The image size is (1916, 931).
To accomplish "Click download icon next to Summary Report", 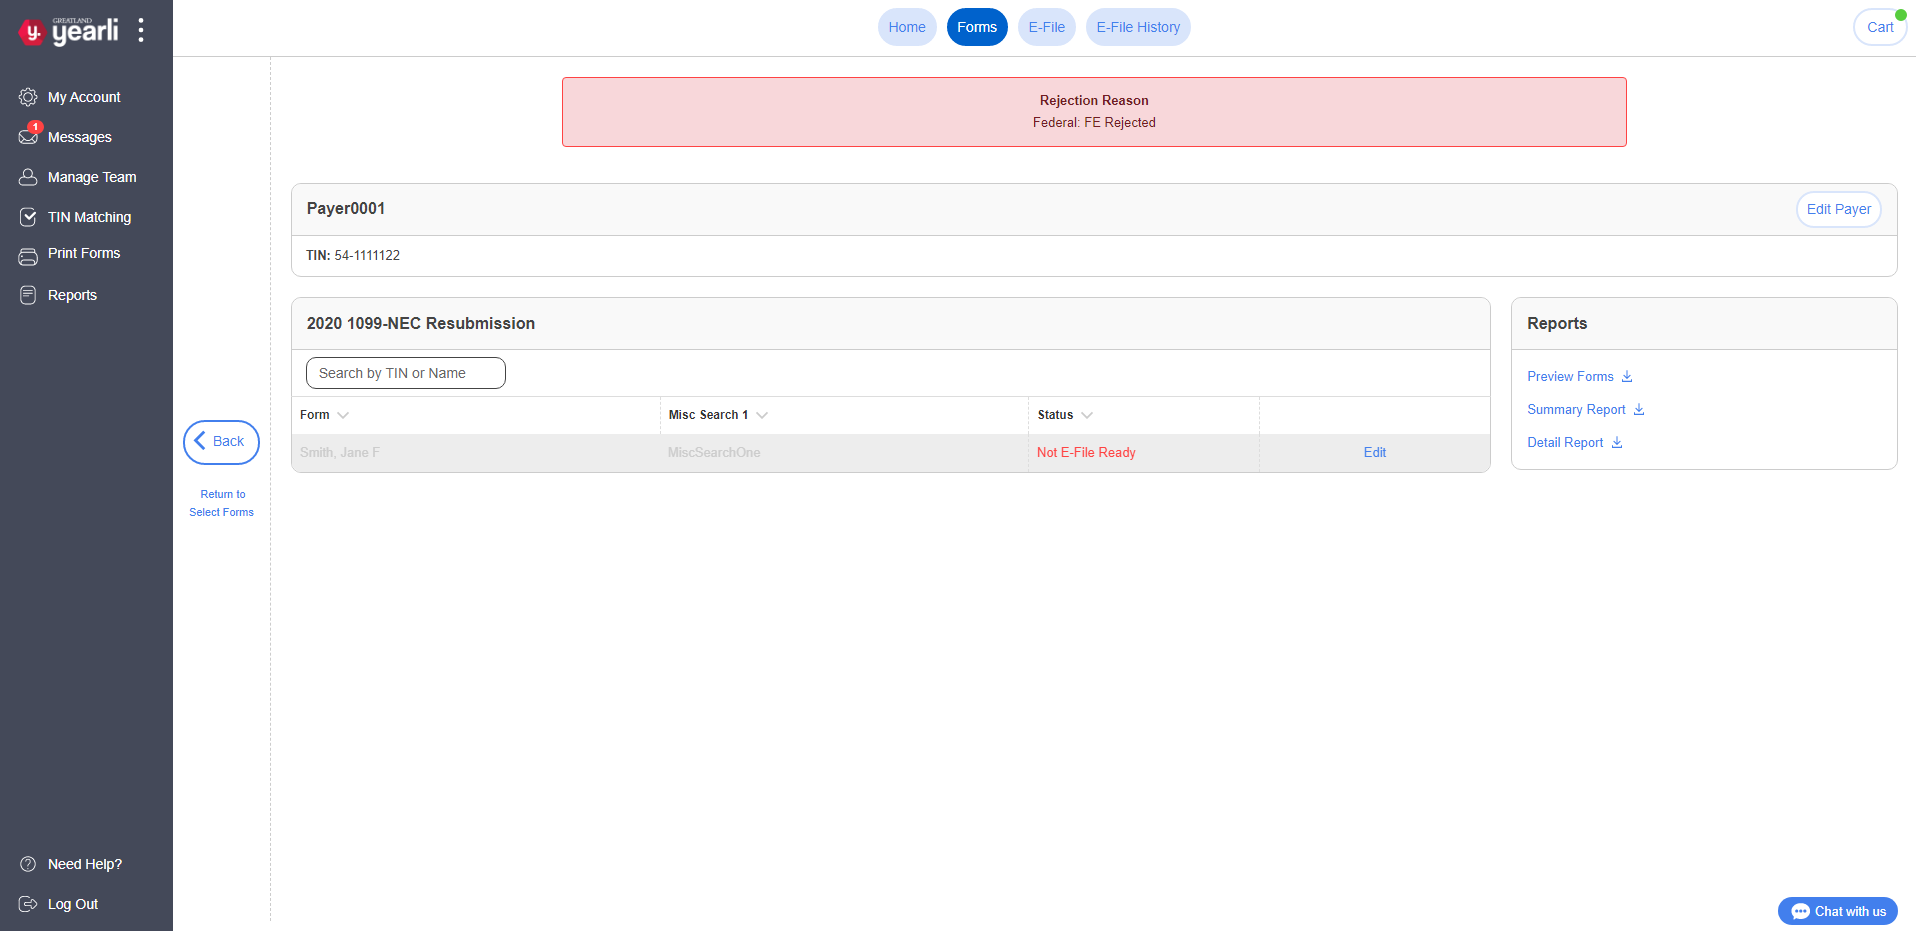I will [x=1639, y=410].
